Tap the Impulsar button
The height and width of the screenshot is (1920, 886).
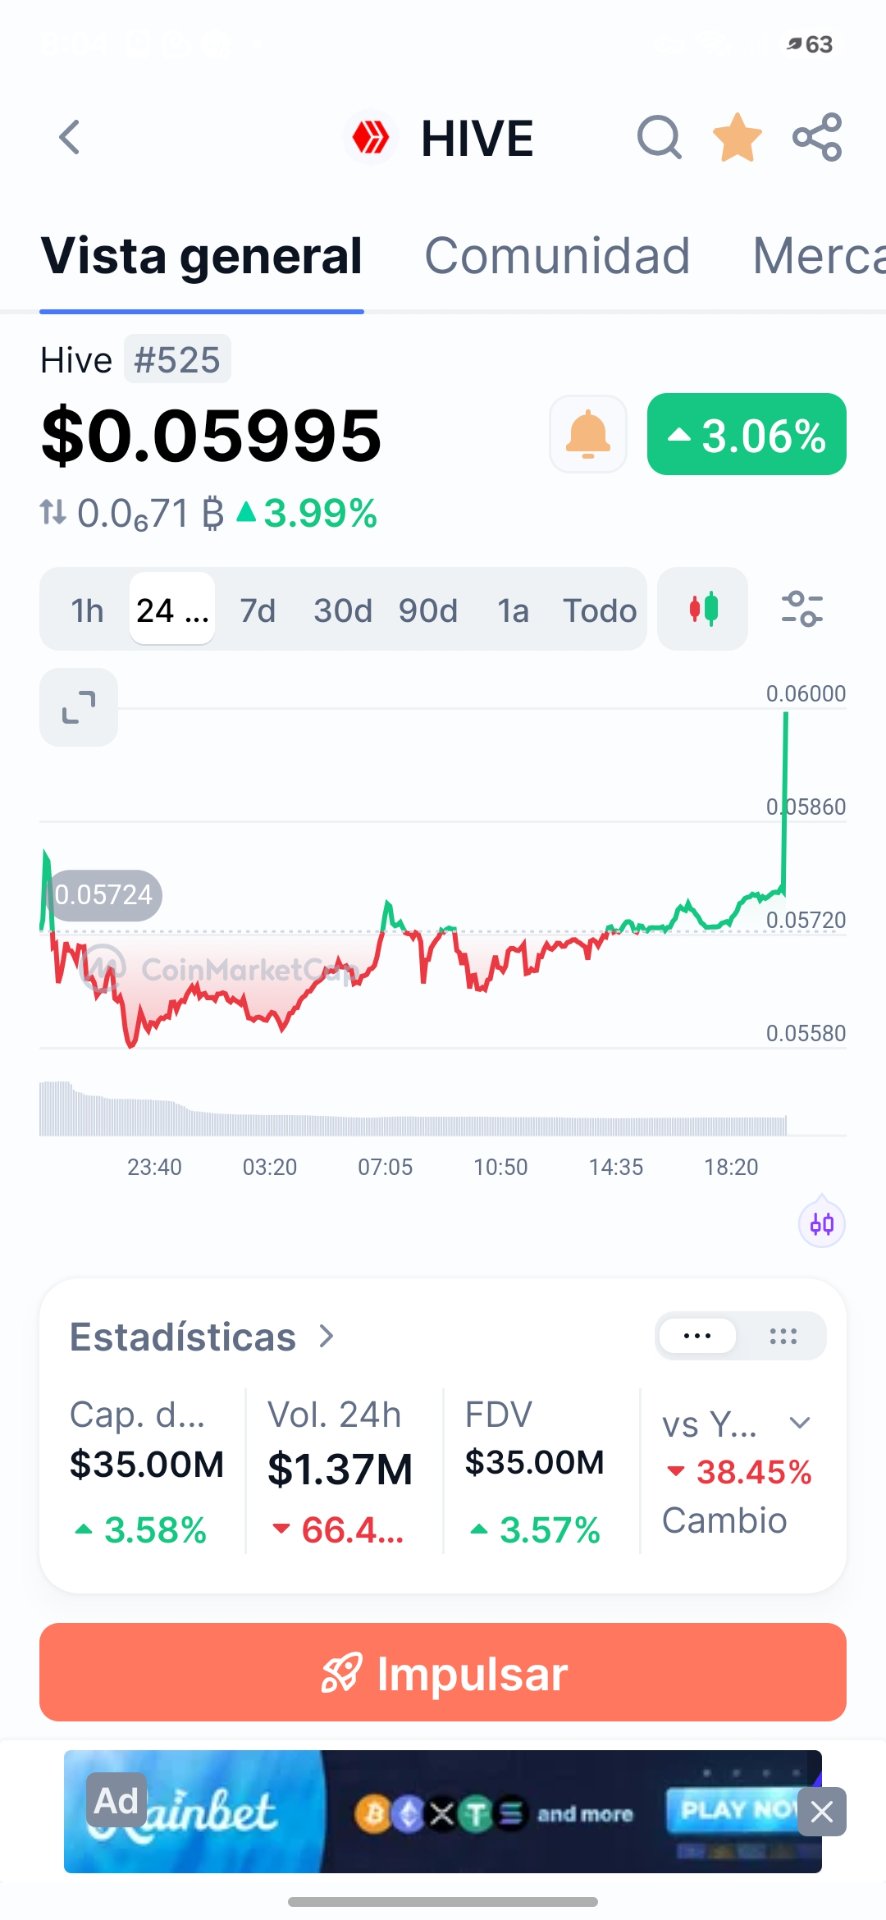tap(443, 1672)
